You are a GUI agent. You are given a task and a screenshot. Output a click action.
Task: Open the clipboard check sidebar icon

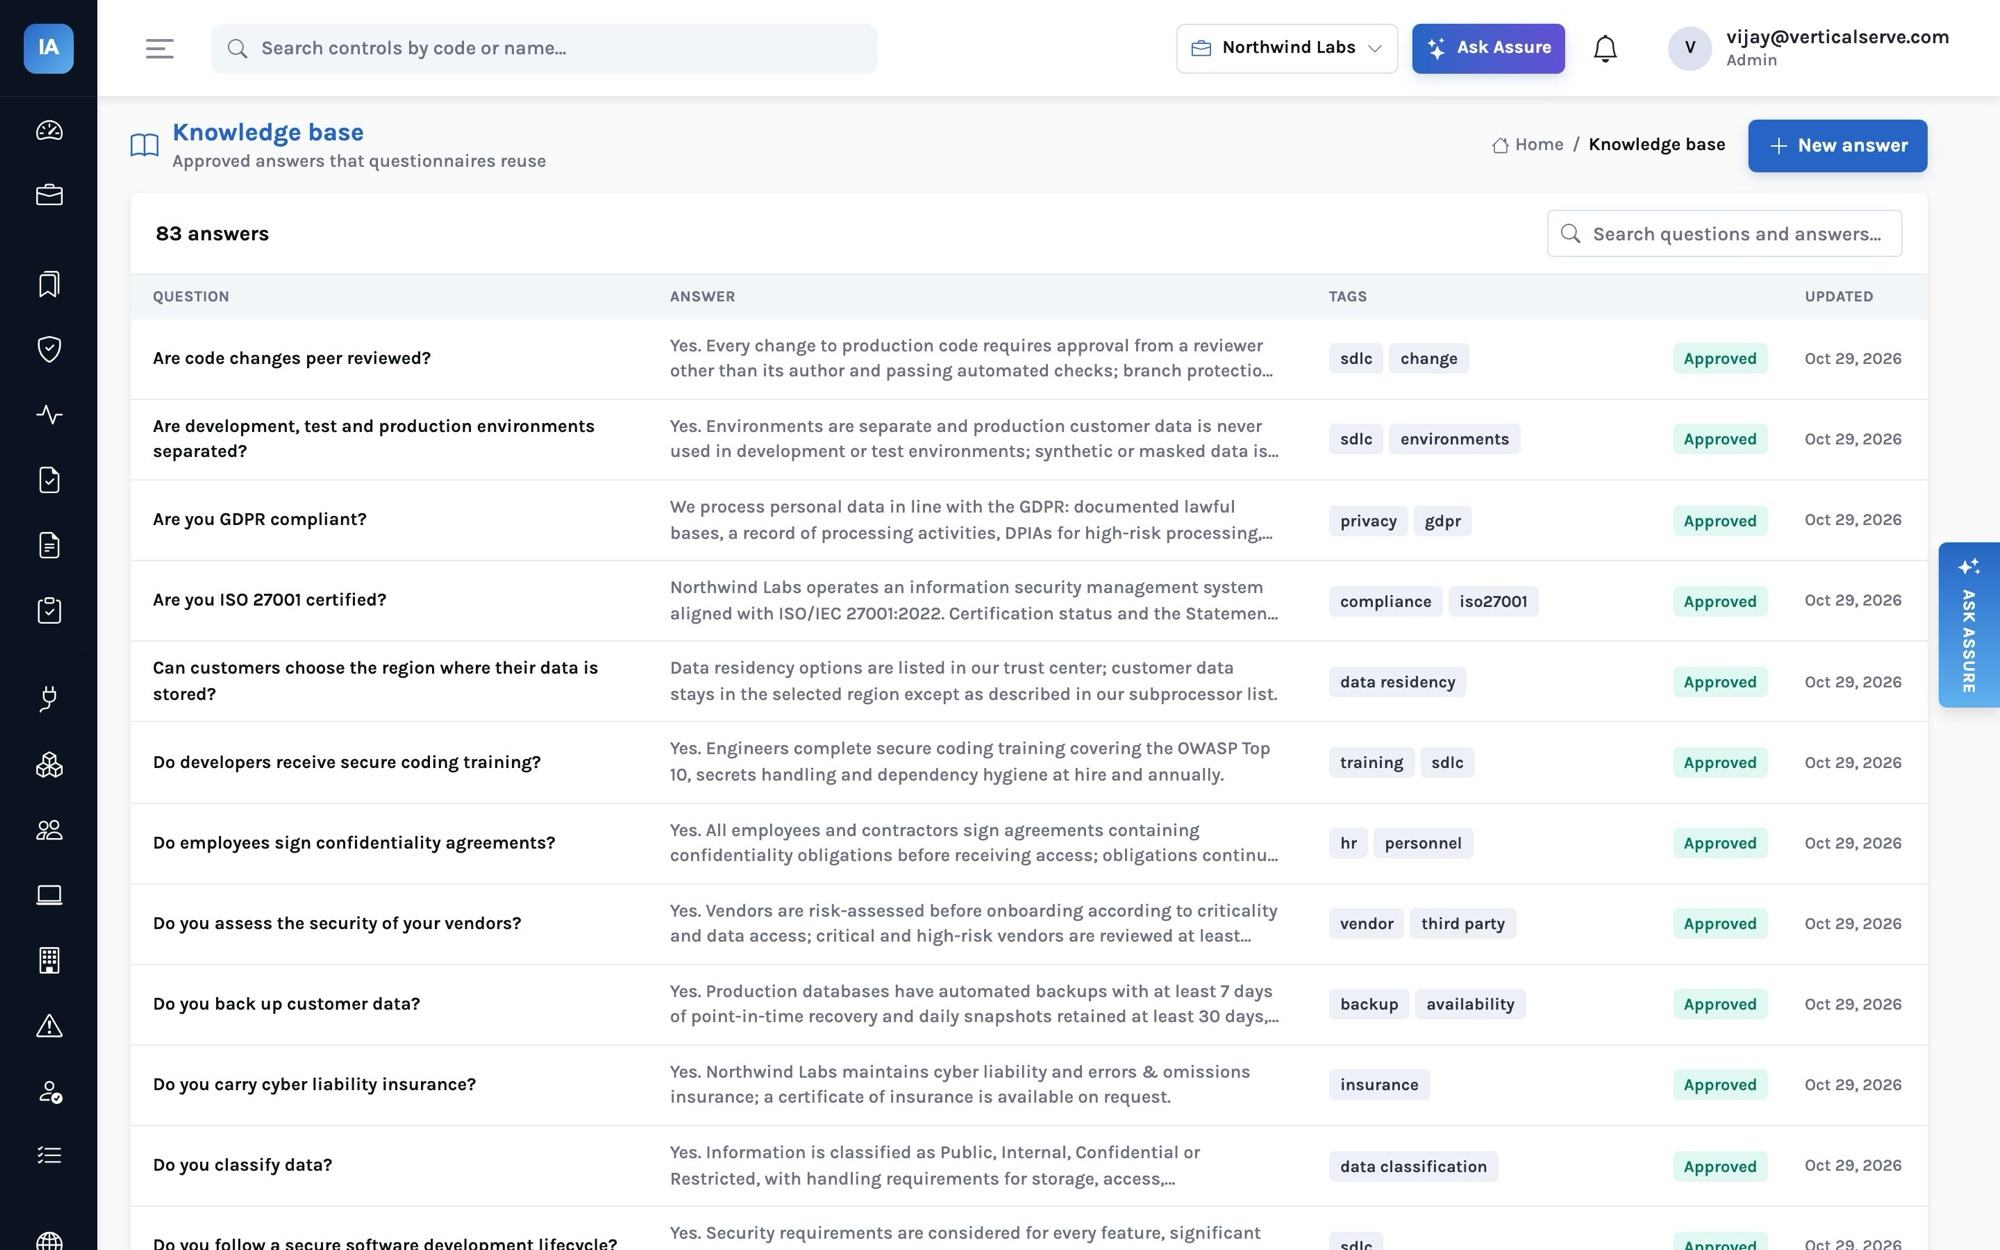pos(49,610)
